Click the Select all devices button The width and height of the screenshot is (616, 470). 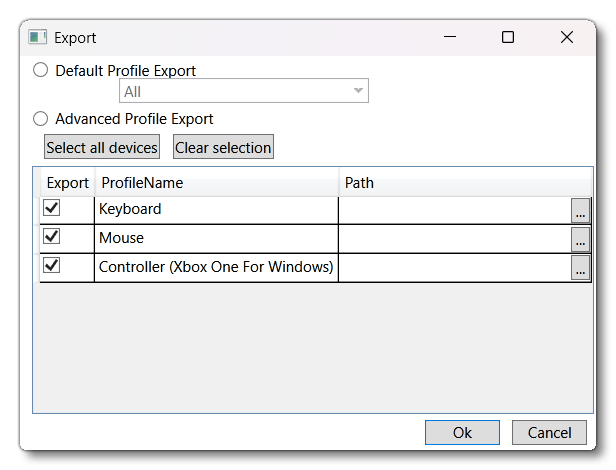coord(102,147)
